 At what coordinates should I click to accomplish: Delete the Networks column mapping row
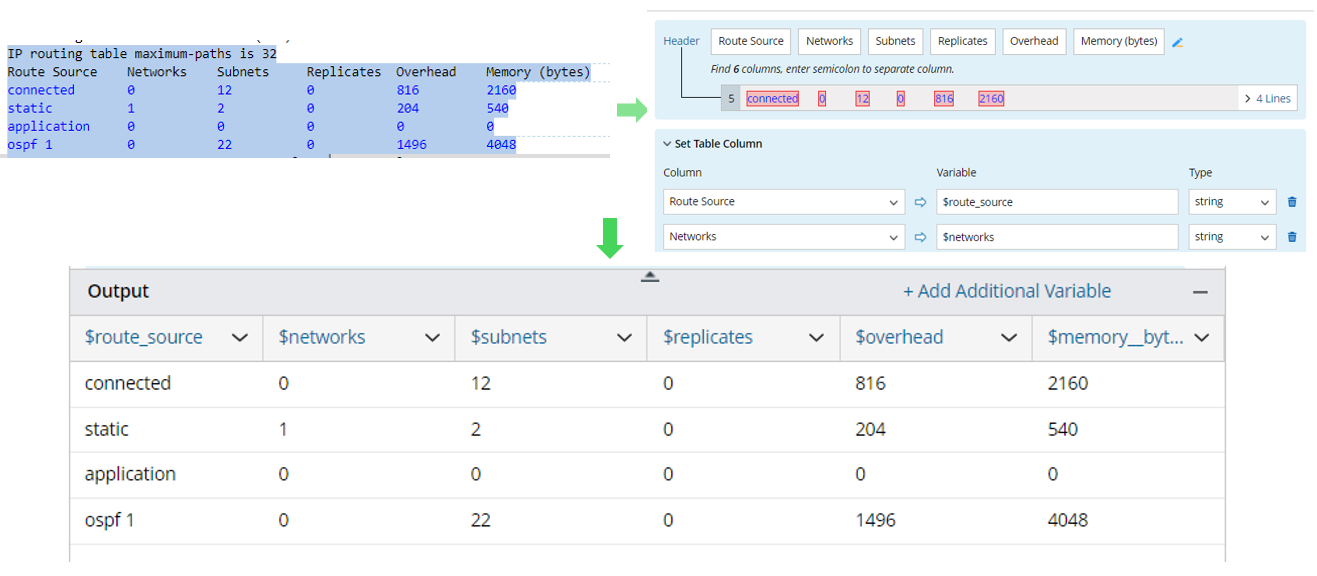click(x=1292, y=237)
